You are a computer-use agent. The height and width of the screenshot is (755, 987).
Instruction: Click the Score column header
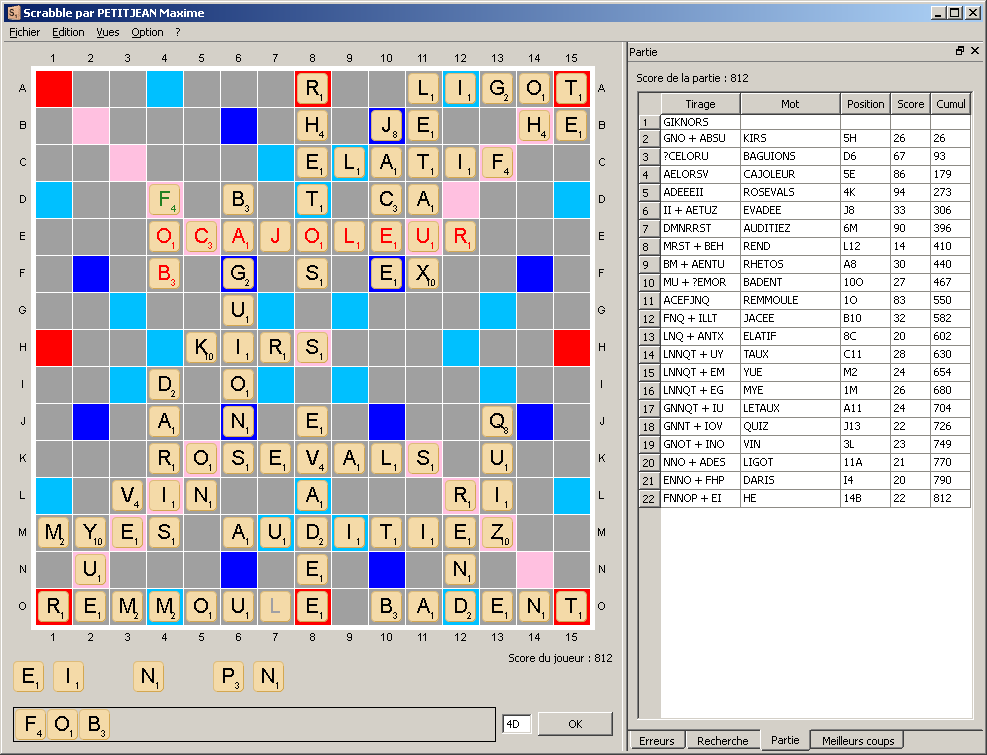[x=910, y=104]
